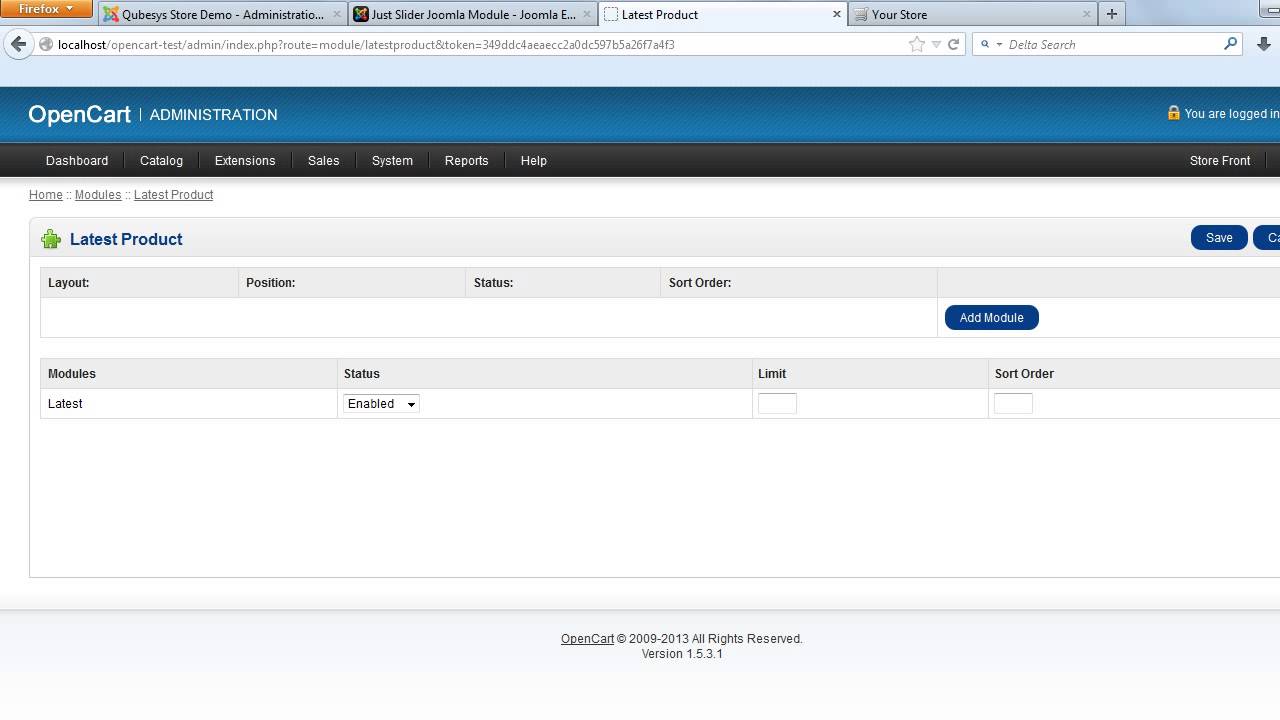Click the Latest module name text
This screenshot has height=720, width=1280.
pyautogui.click(x=65, y=404)
